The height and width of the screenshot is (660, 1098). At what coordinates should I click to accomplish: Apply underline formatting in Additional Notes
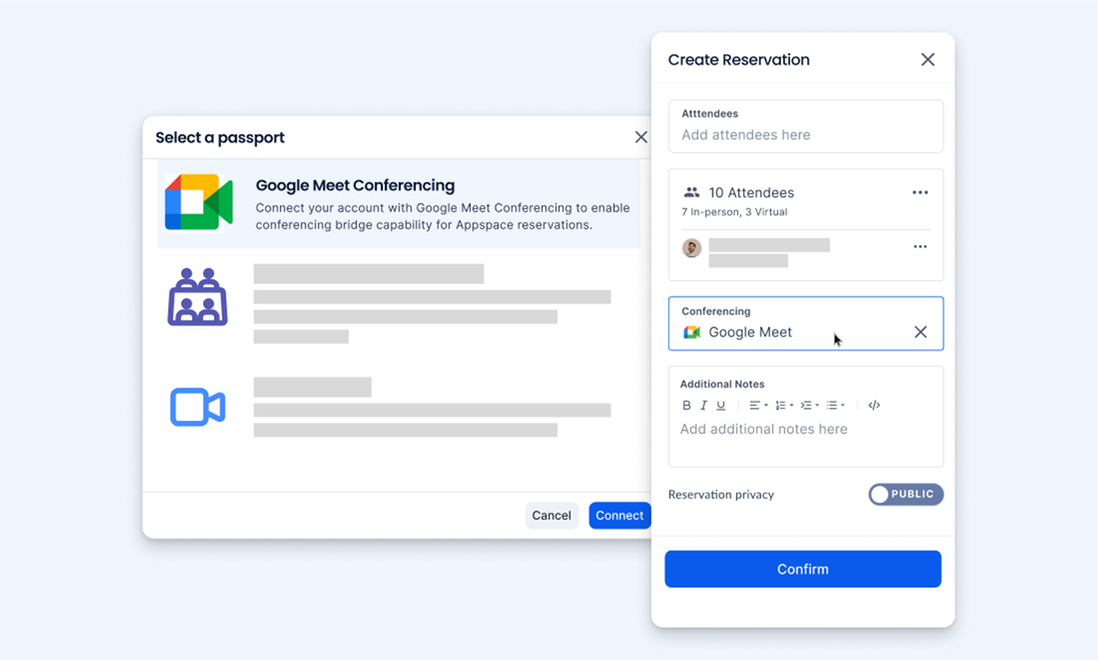coord(721,405)
